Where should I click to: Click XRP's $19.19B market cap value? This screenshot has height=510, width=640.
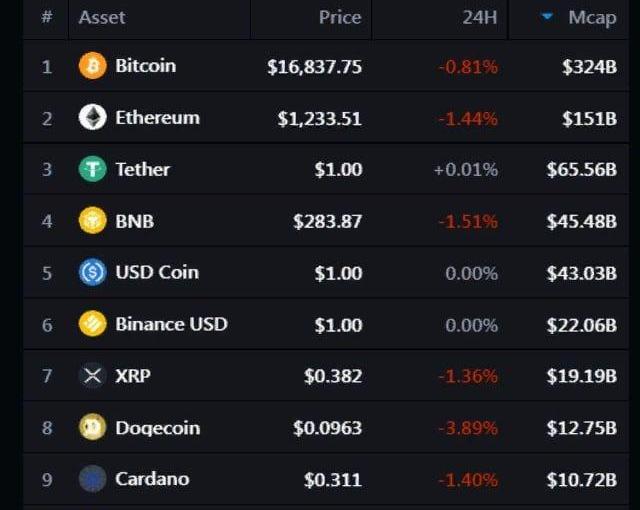(582, 376)
